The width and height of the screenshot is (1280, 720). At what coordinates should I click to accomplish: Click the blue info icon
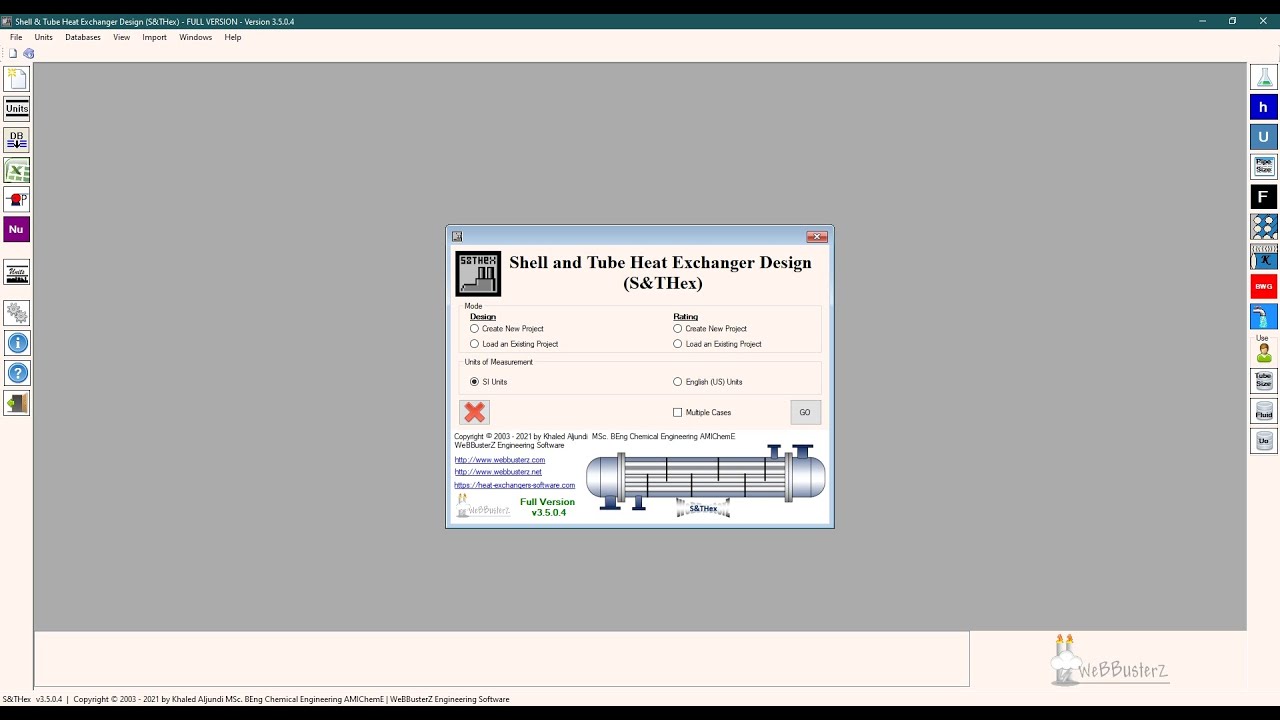(x=17, y=343)
